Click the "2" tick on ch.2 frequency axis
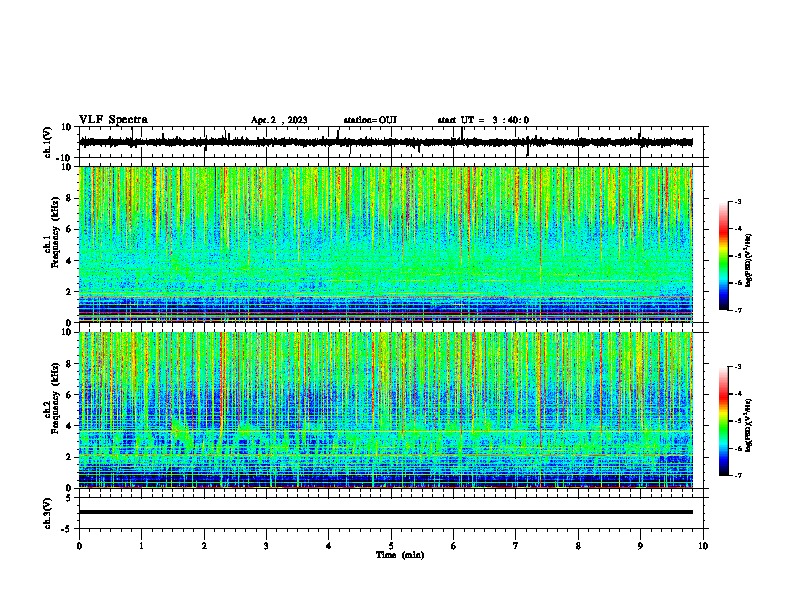 [x=69, y=457]
